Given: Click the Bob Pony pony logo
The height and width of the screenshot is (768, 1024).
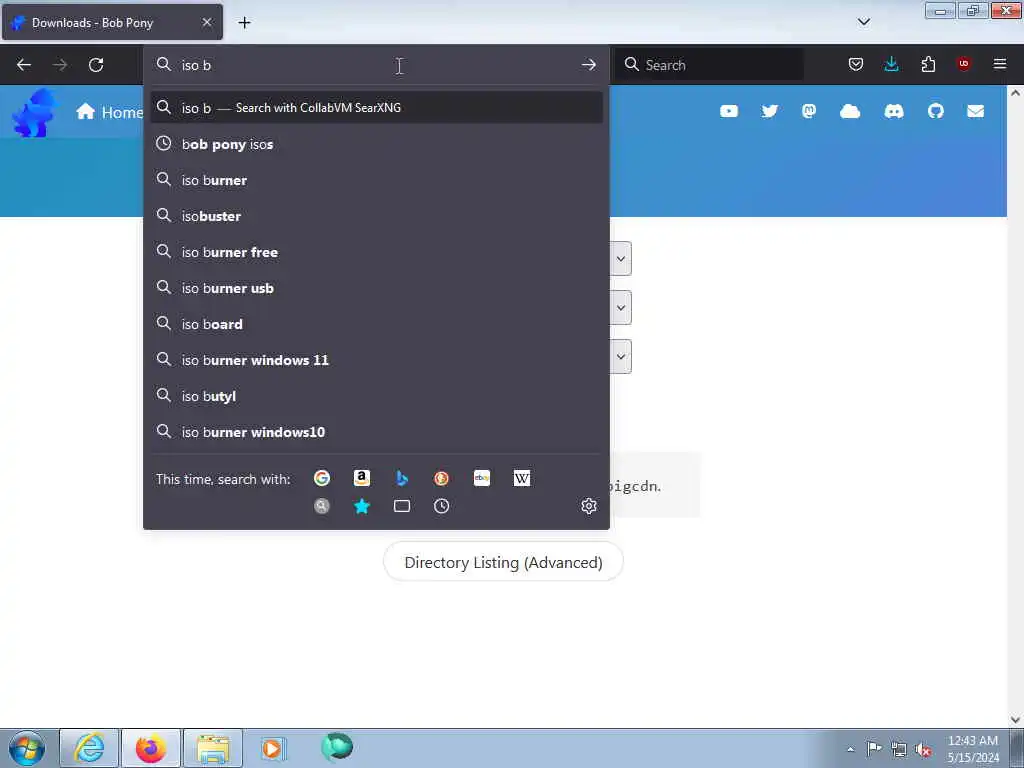Looking at the screenshot, I should click(x=34, y=113).
